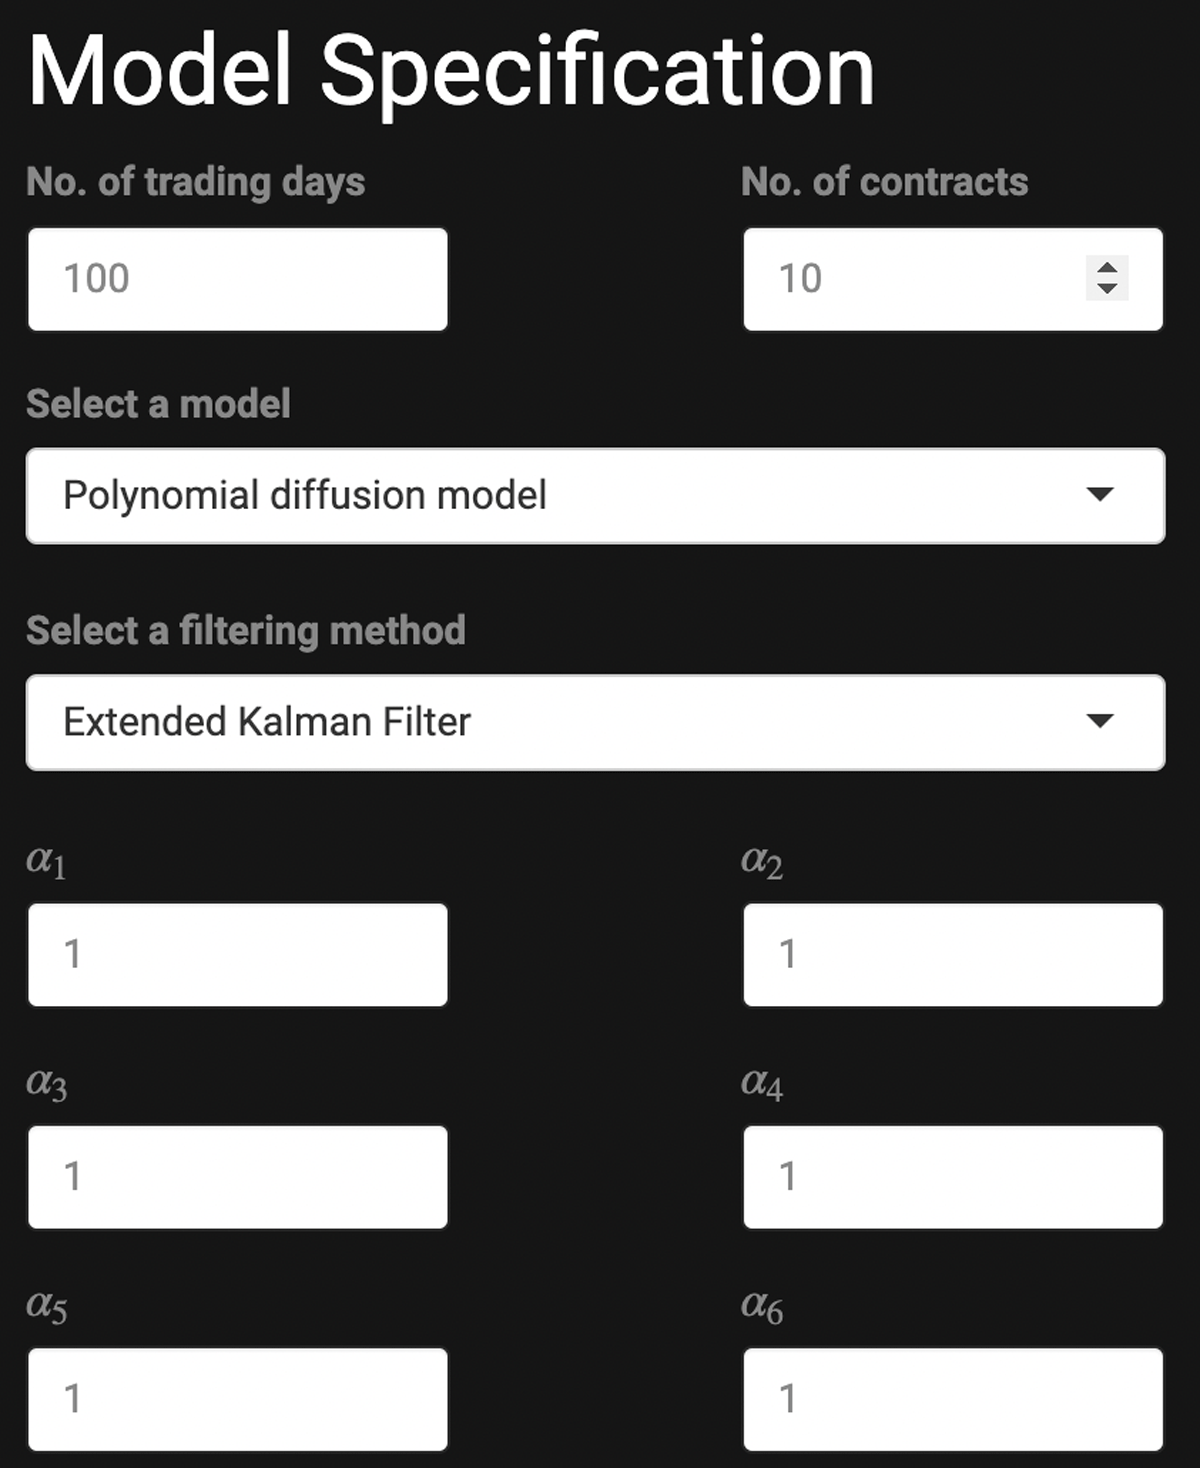The width and height of the screenshot is (1200, 1468).
Task: Click the 'Select a filtering method' label
Action: (x=246, y=630)
